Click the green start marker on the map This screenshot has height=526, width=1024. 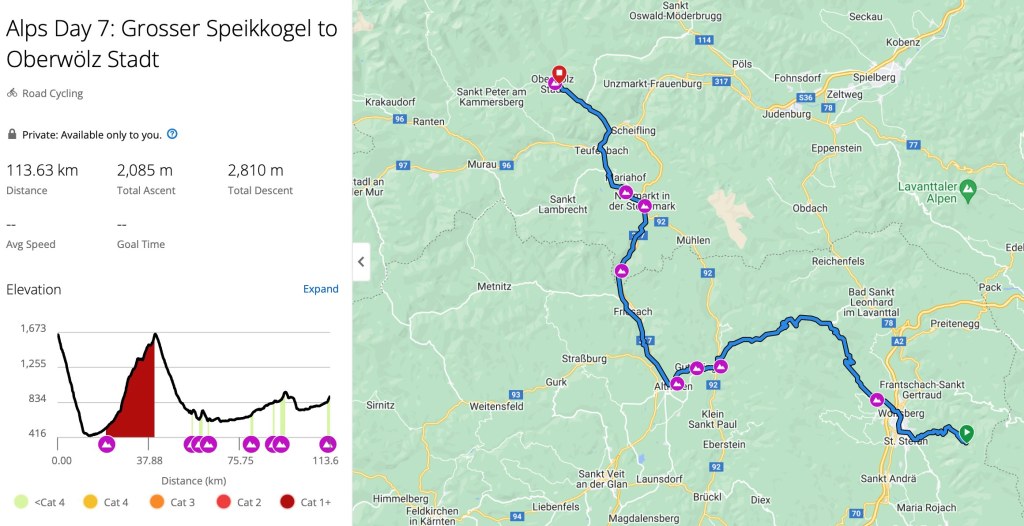[966, 433]
